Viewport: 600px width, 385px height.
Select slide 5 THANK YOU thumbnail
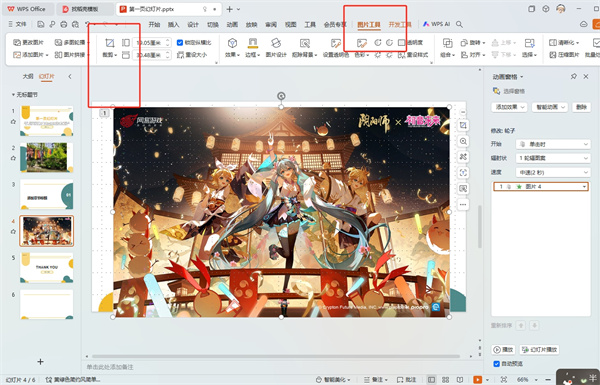(x=47, y=268)
